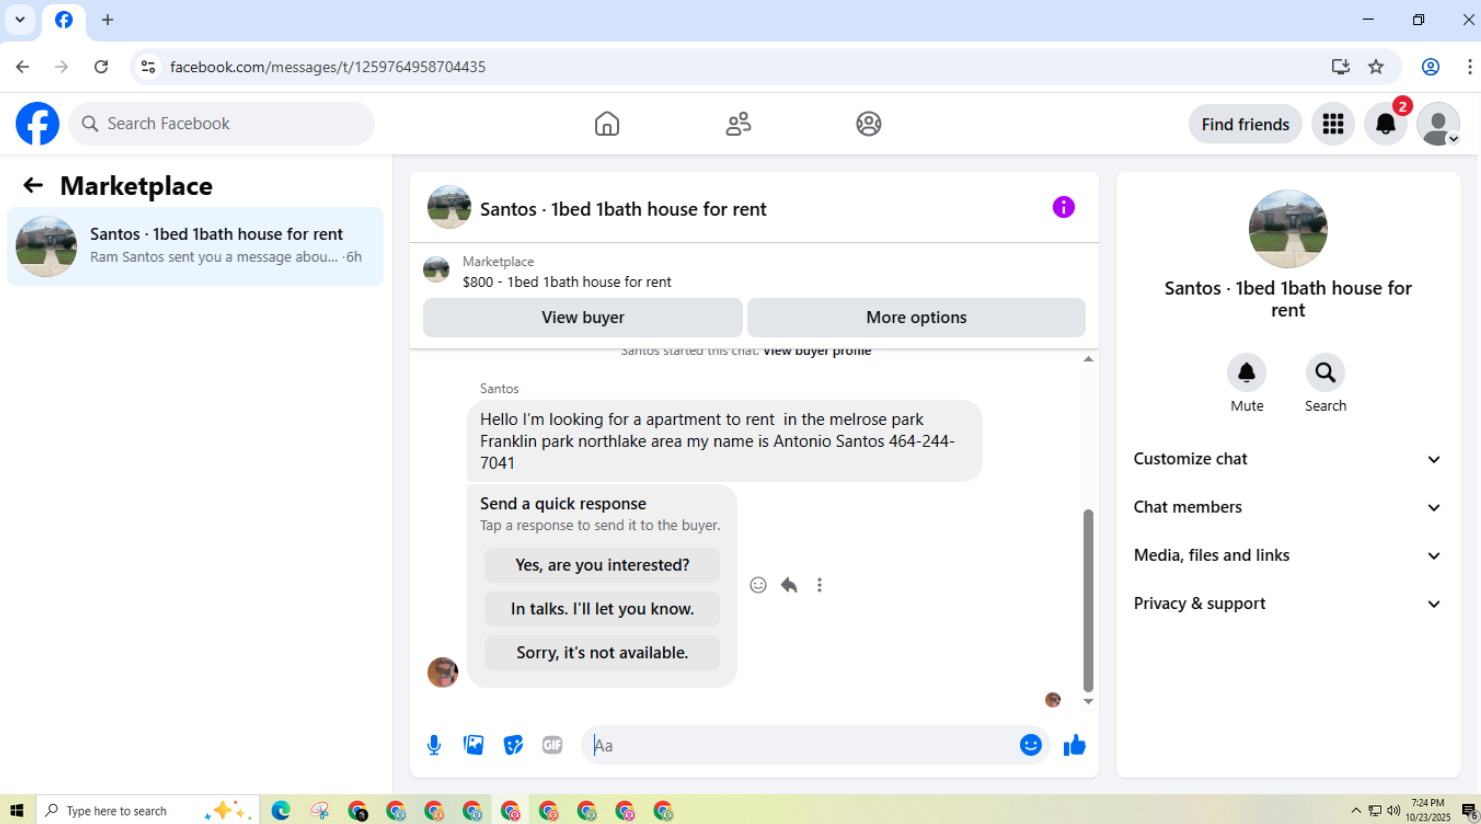Go back using the Marketplace arrow
1481x824 pixels.
[33, 185]
